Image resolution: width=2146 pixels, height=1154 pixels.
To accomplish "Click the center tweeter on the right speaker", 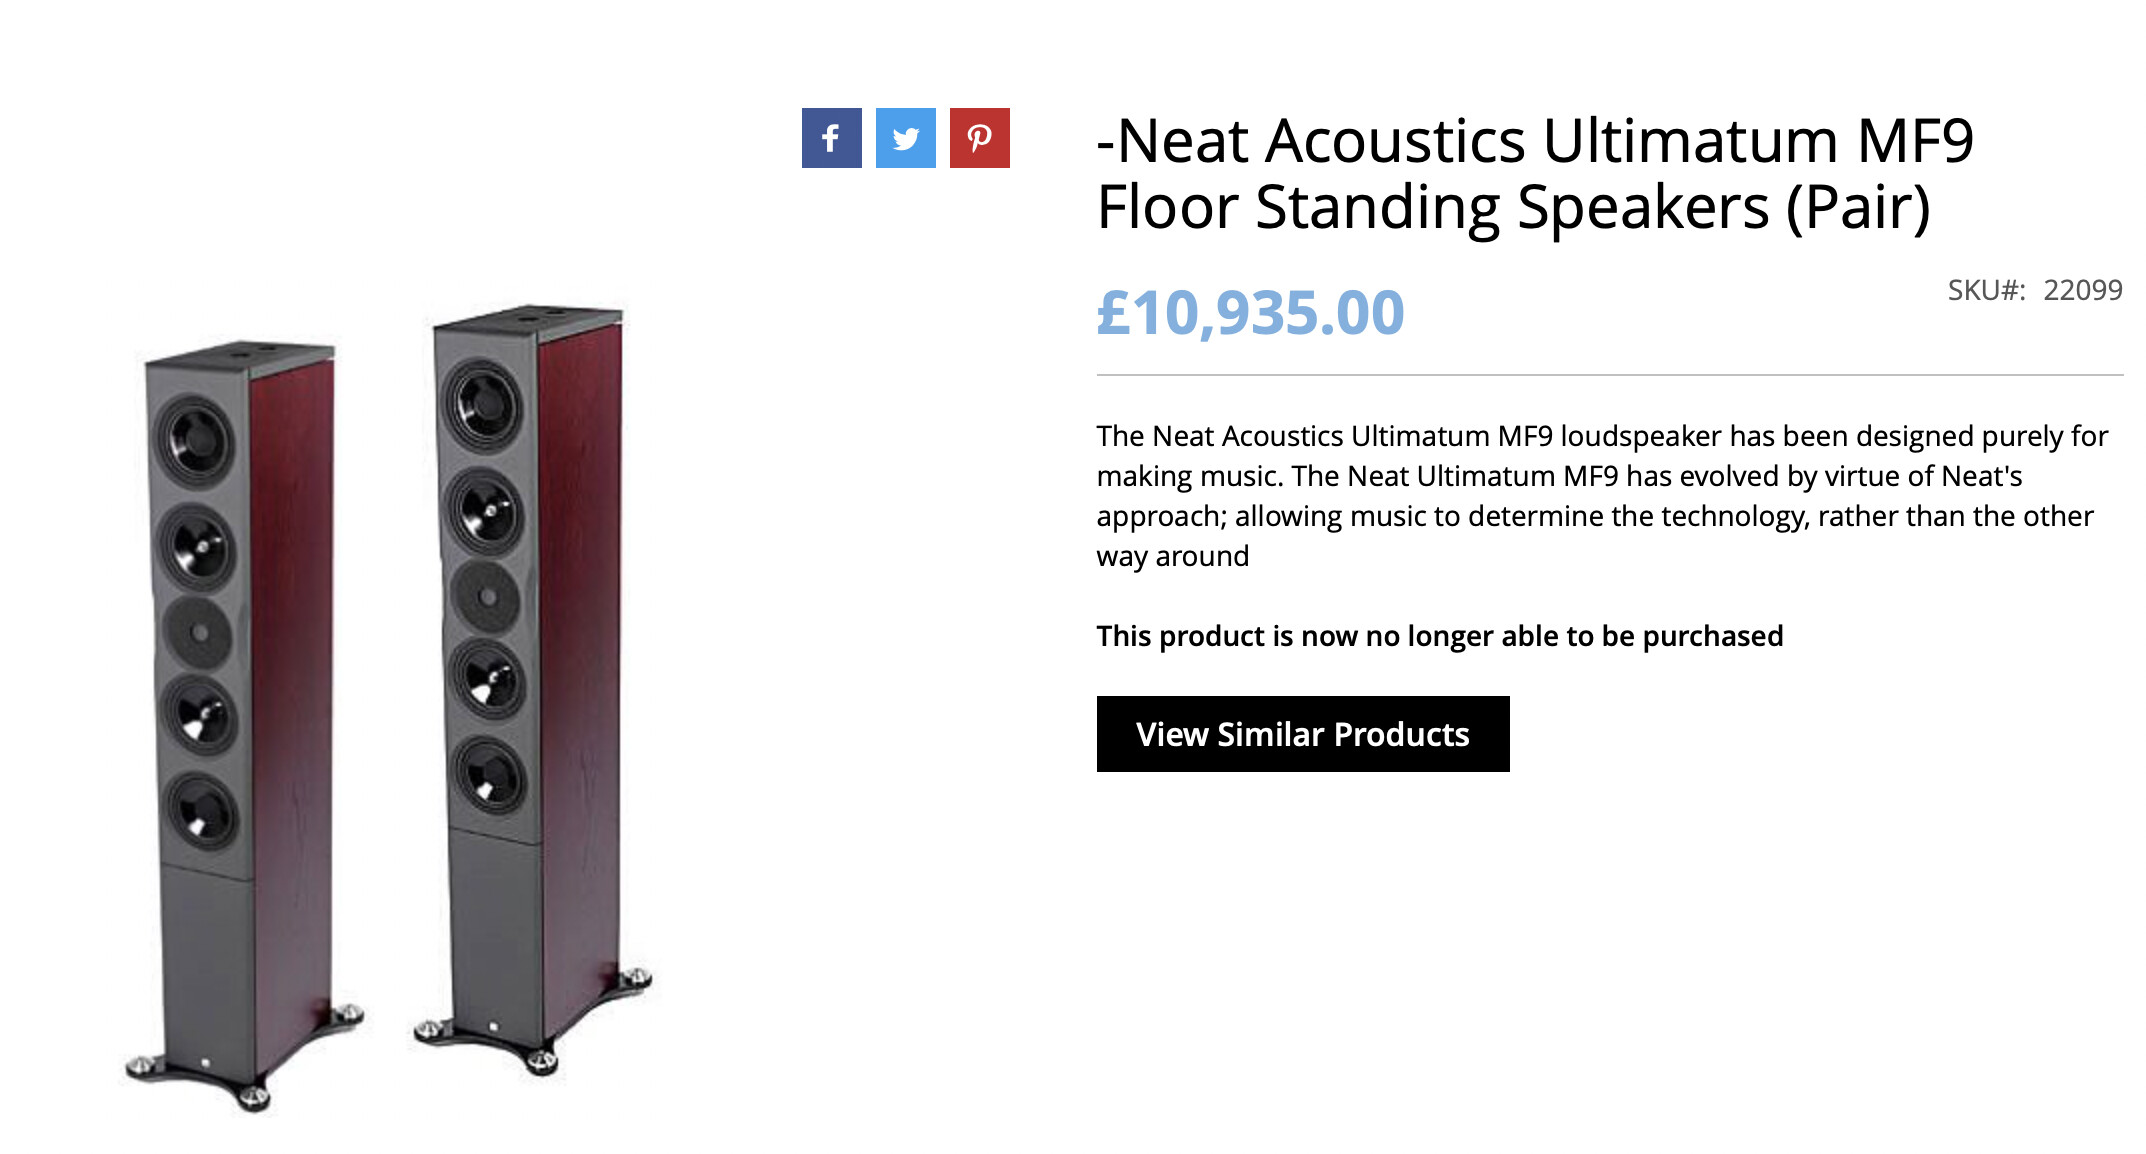I will tap(487, 596).
